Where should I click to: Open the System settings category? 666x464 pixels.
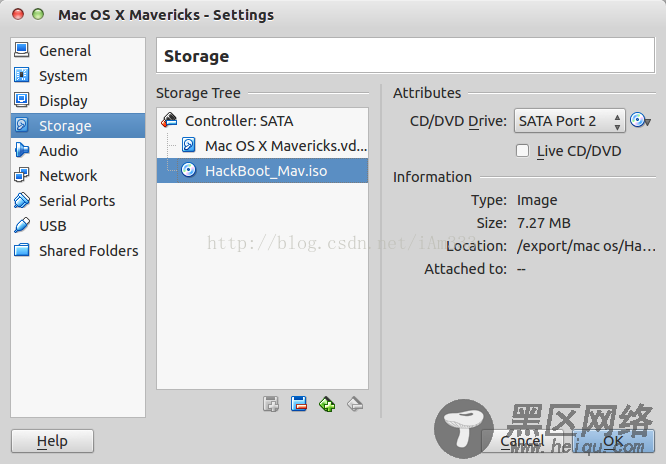(78, 76)
